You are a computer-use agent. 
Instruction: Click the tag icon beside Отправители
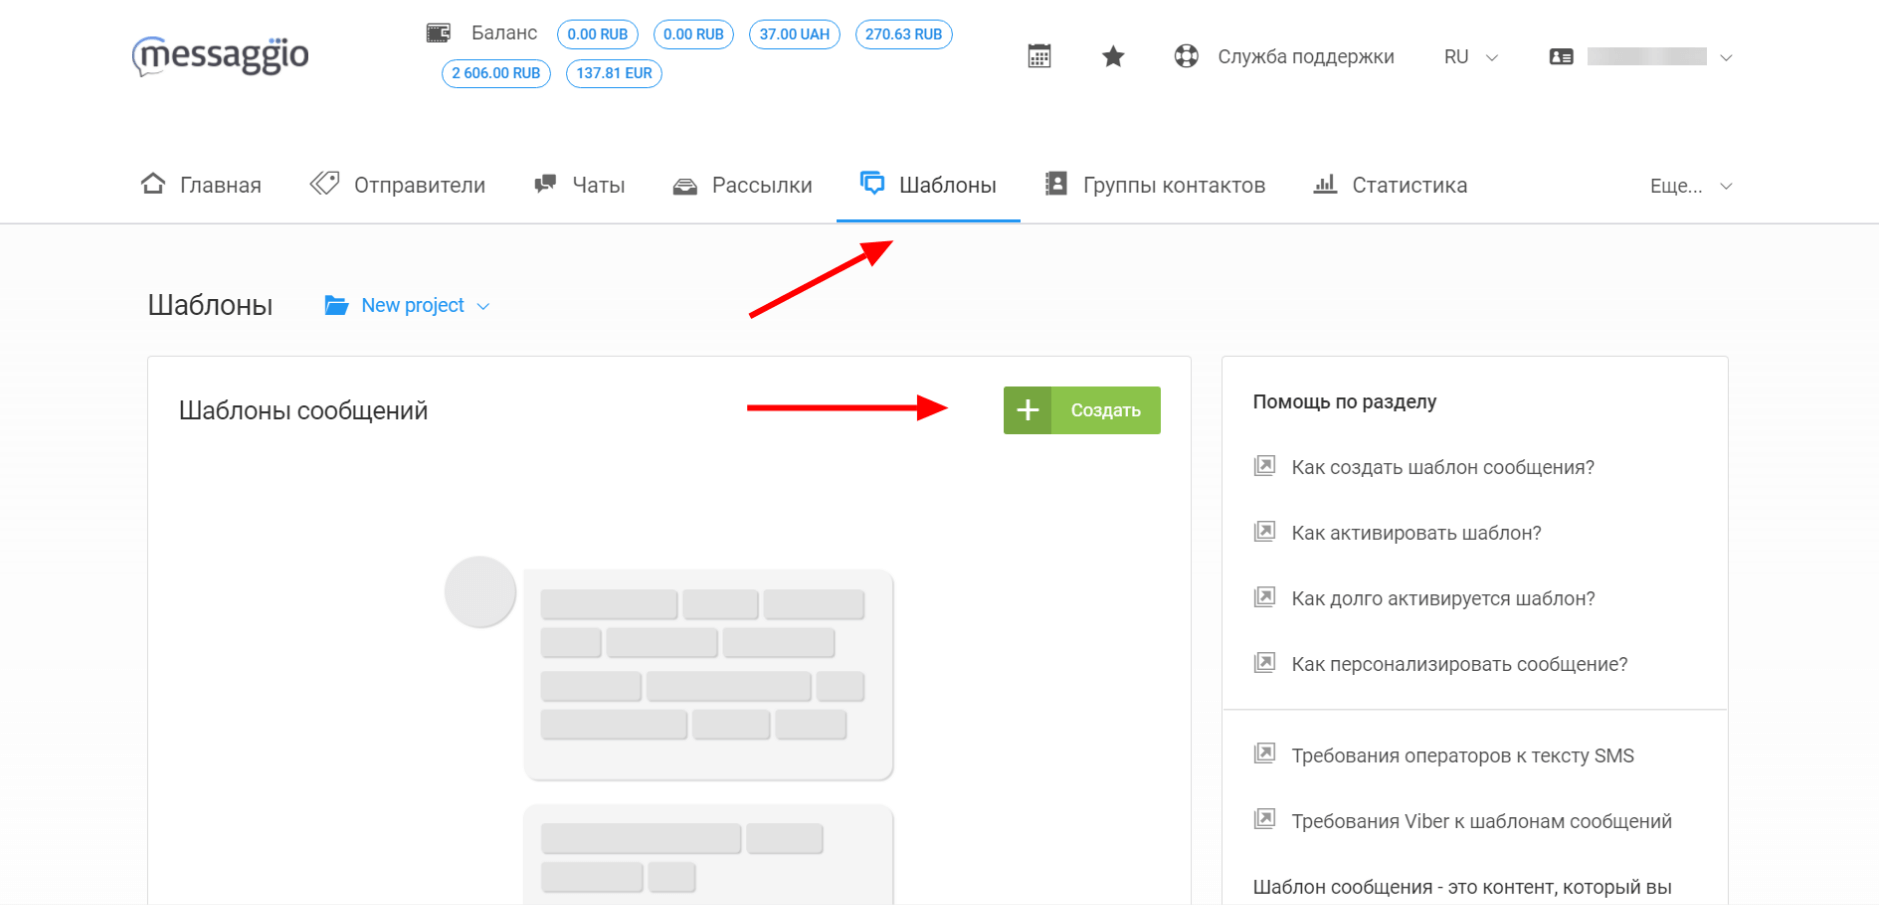324,183
